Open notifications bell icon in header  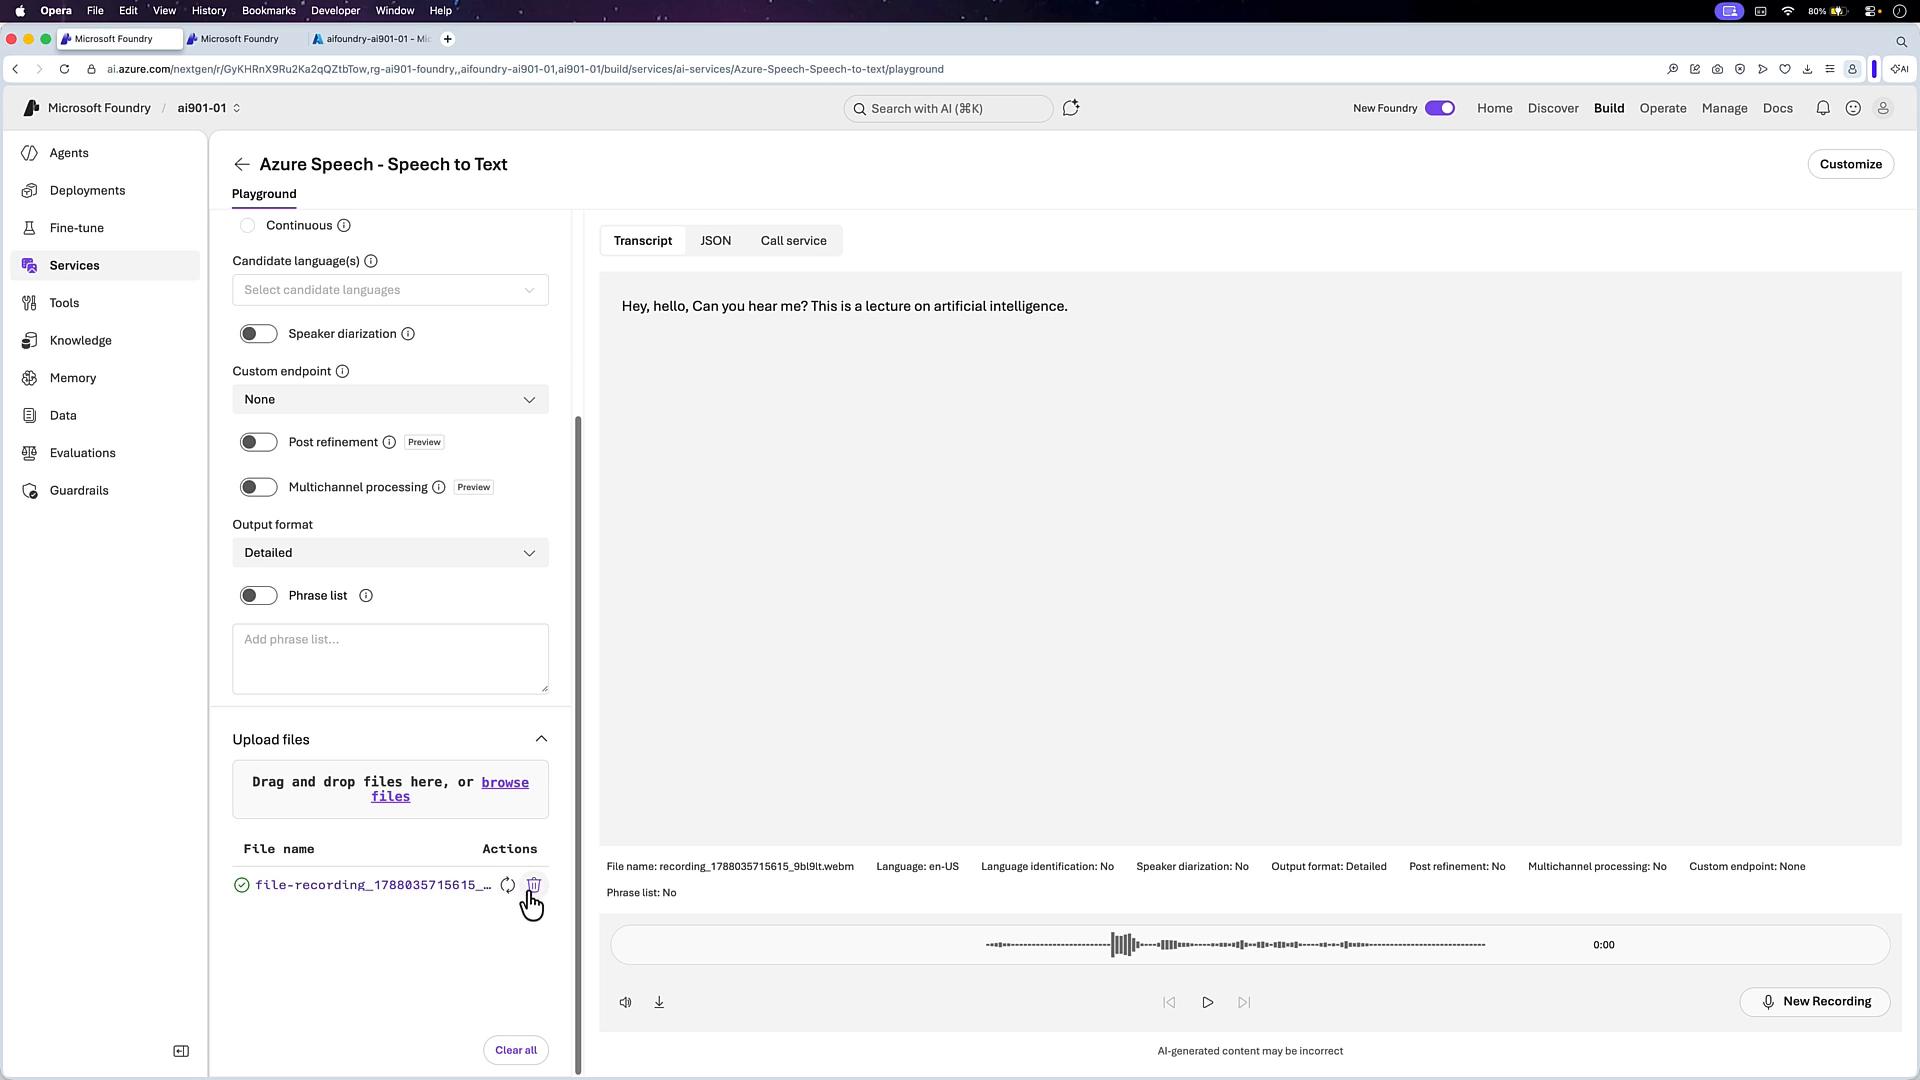(x=1823, y=108)
